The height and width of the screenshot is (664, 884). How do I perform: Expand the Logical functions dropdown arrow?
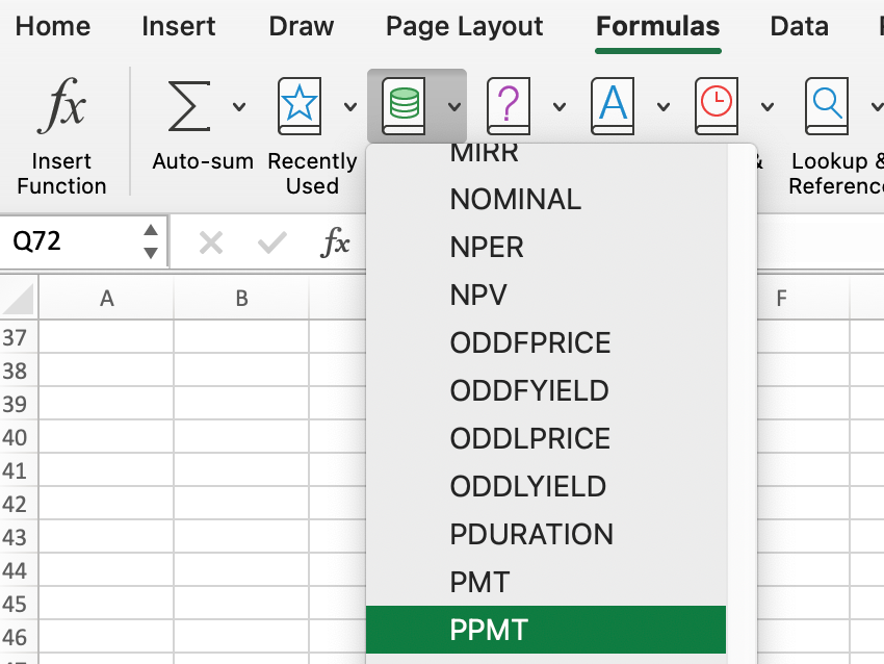pyautogui.click(x=559, y=107)
